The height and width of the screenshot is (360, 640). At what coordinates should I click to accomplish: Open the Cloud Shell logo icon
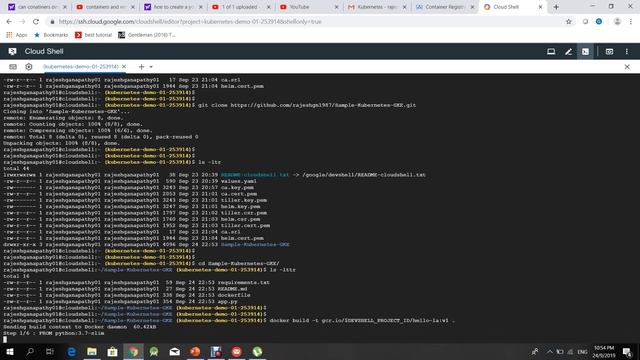pos(12,51)
